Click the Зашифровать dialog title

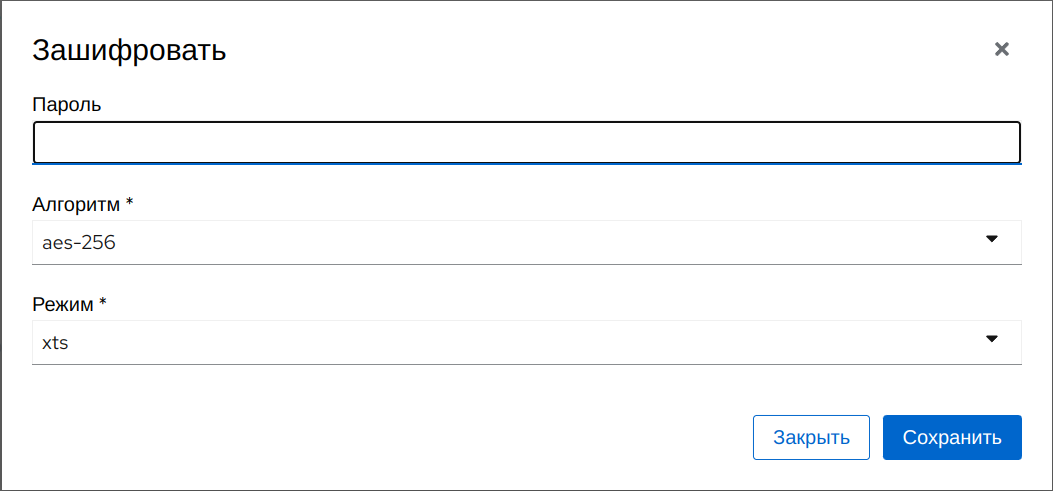click(x=129, y=51)
